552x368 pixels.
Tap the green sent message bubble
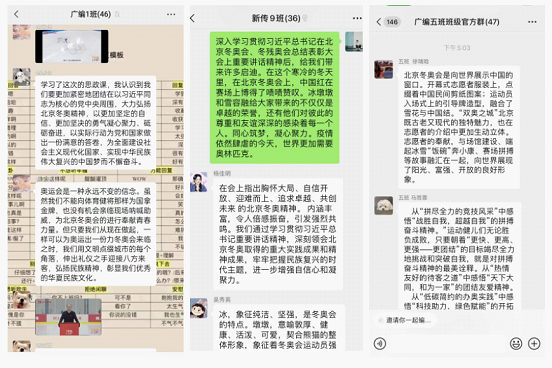[275, 98]
